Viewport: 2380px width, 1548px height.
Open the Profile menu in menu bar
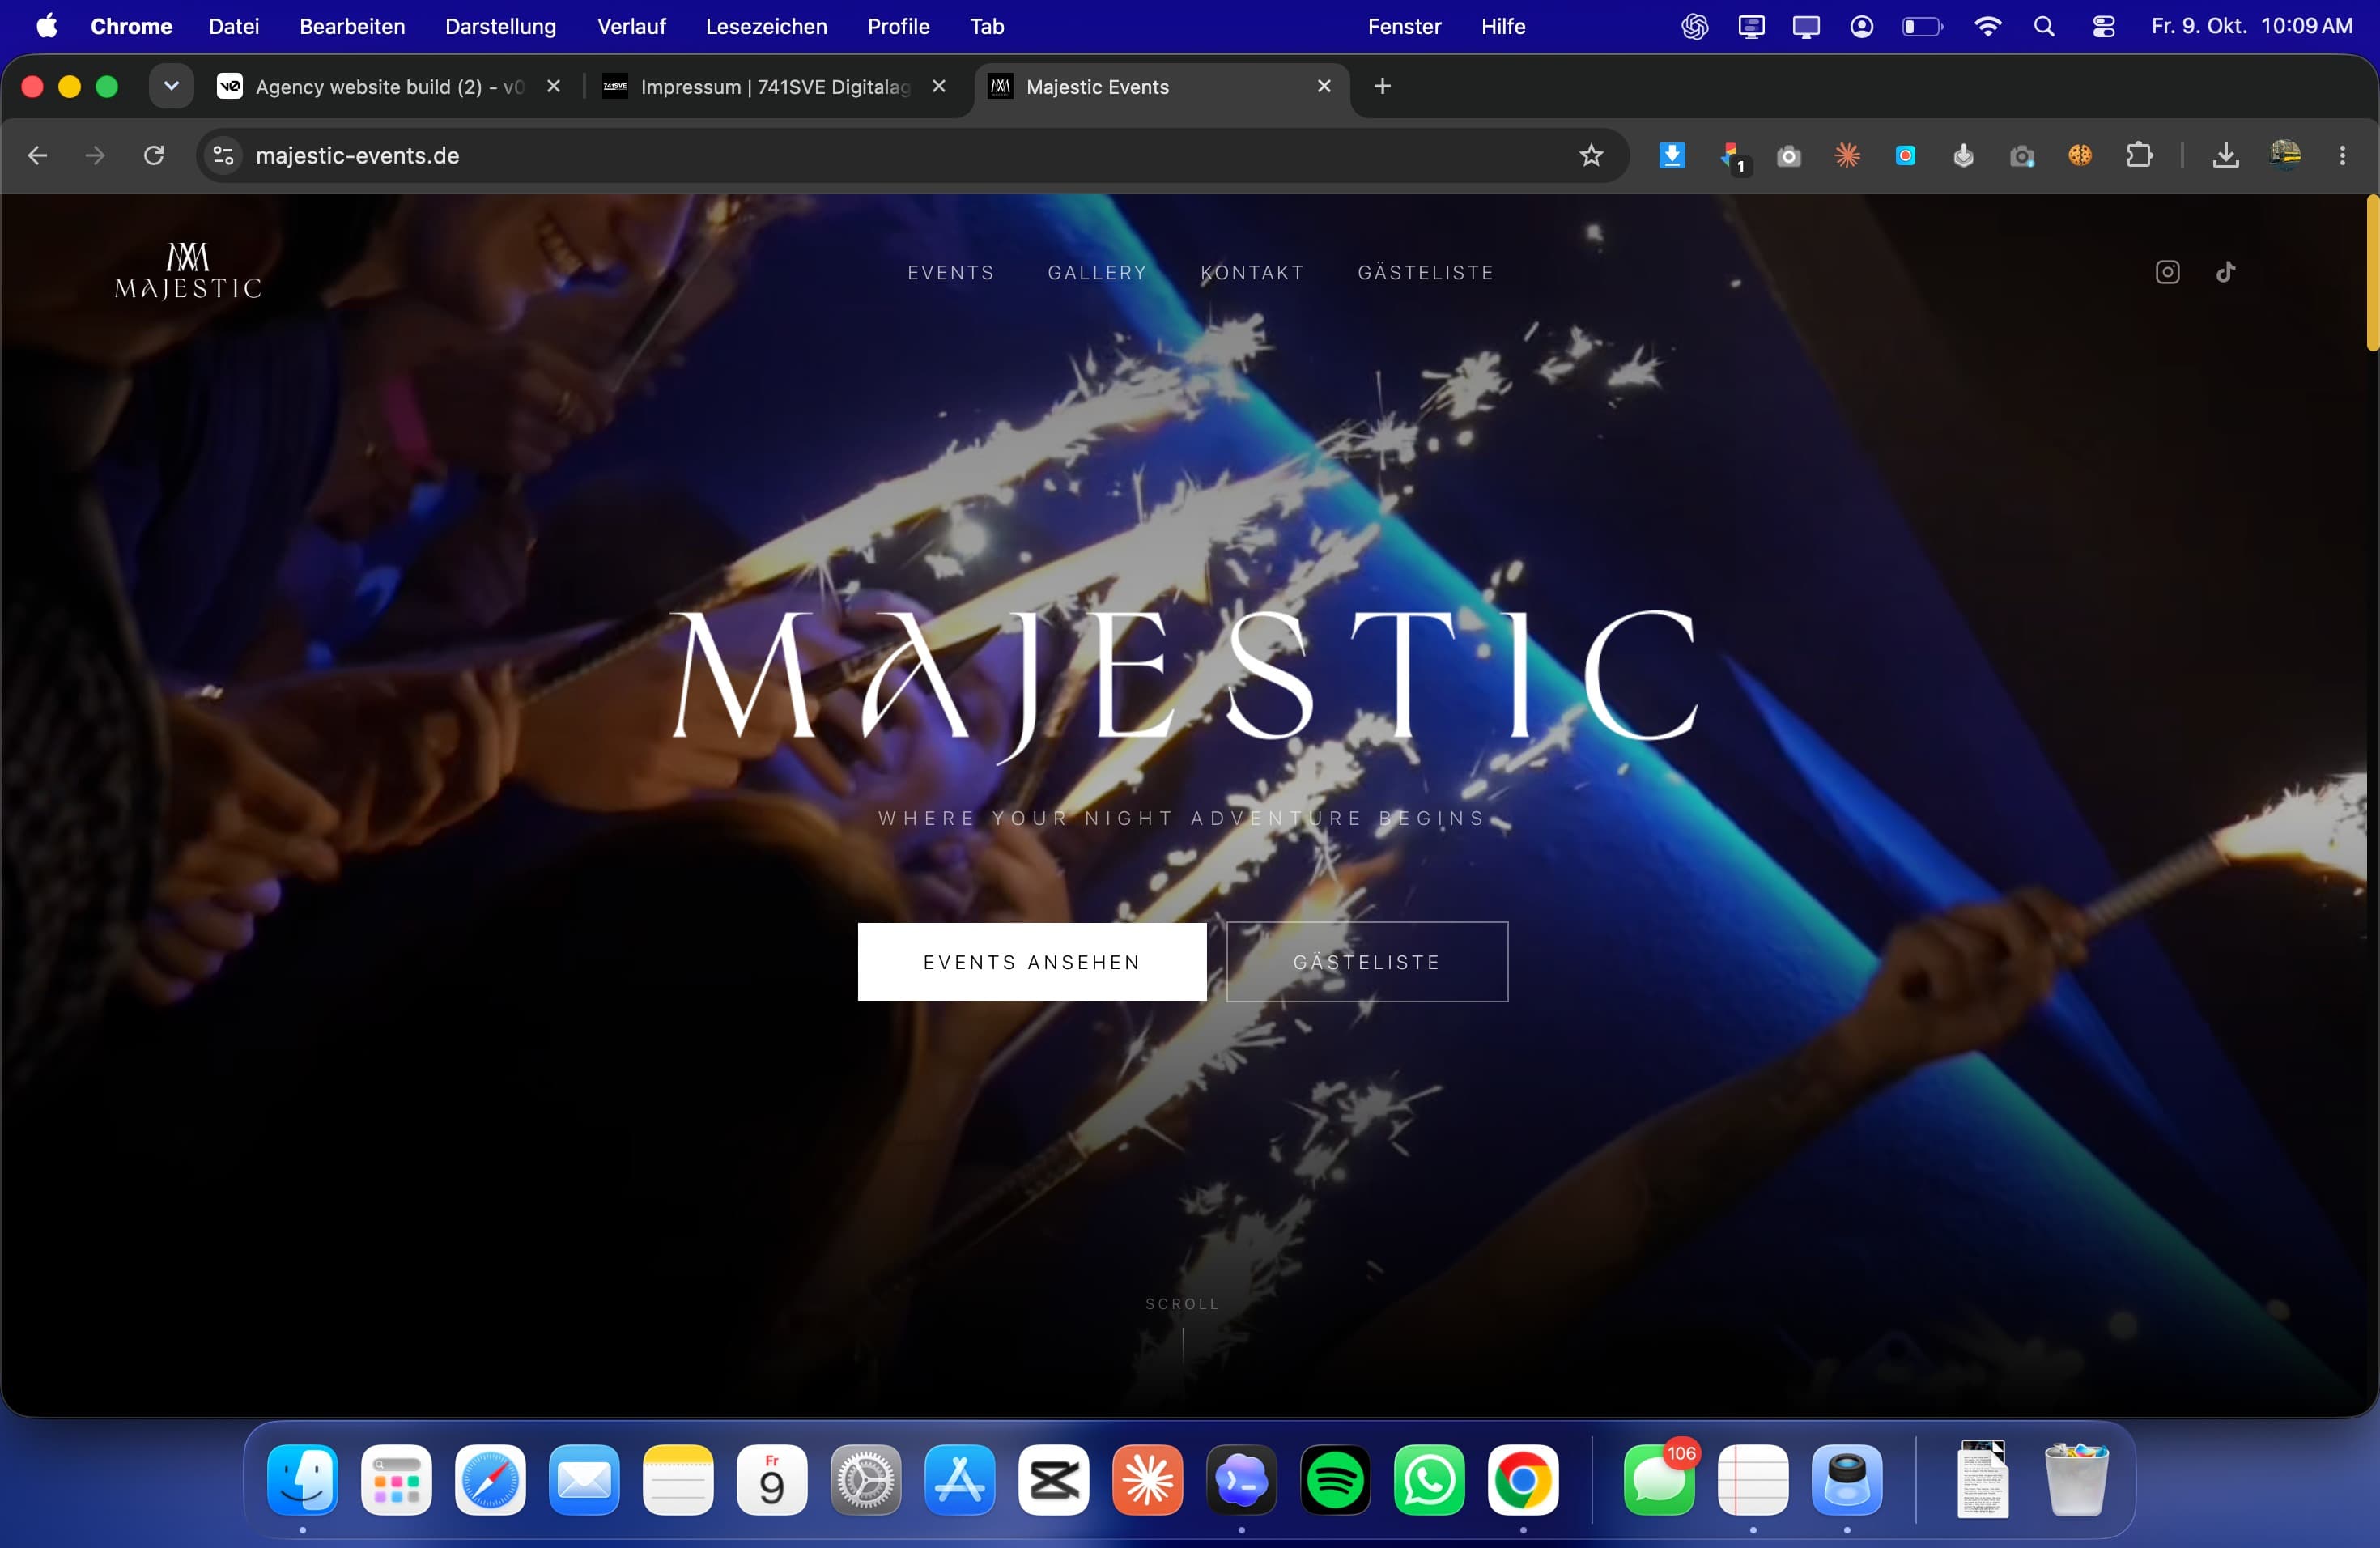(898, 26)
